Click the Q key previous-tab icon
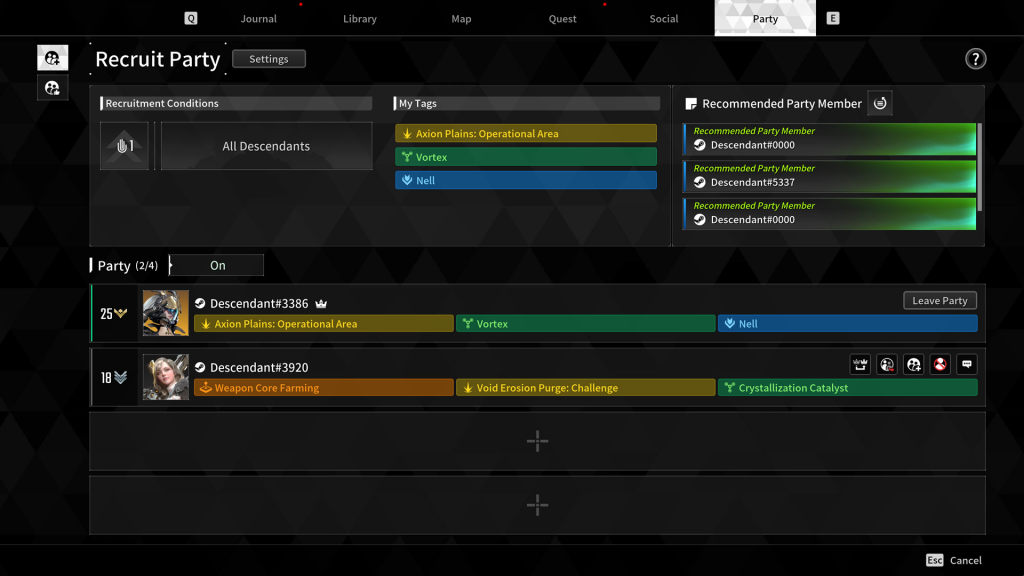This screenshot has width=1024, height=576. (x=191, y=18)
